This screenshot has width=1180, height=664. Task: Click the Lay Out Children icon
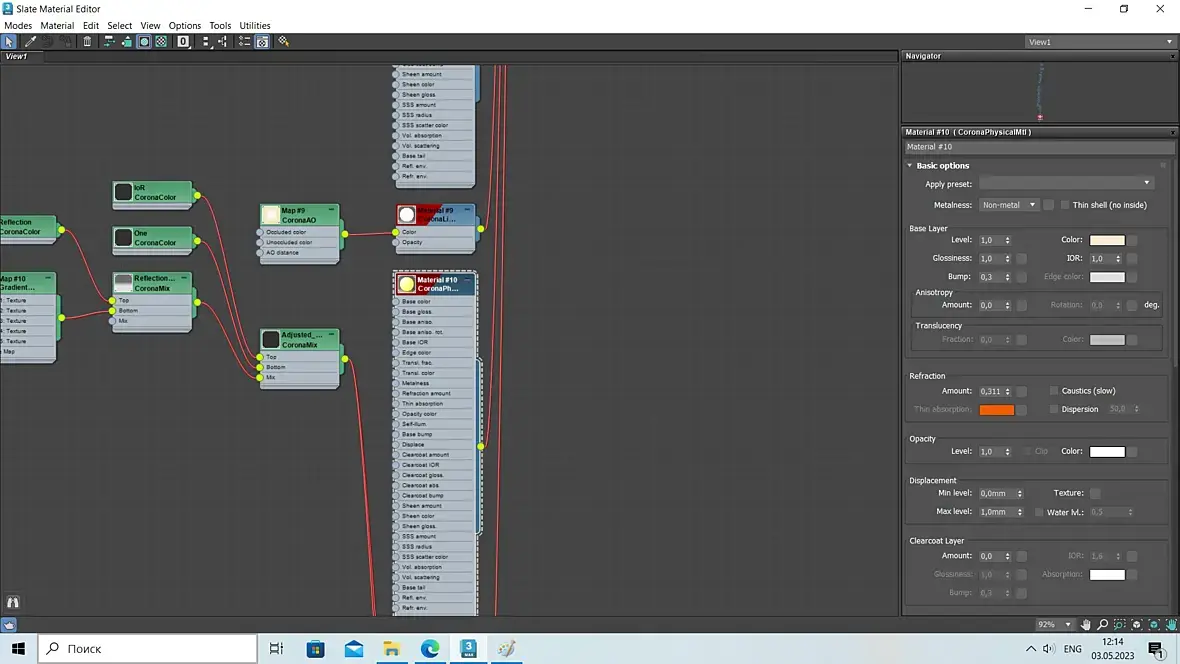pyautogui.click(x=223, y=42)
